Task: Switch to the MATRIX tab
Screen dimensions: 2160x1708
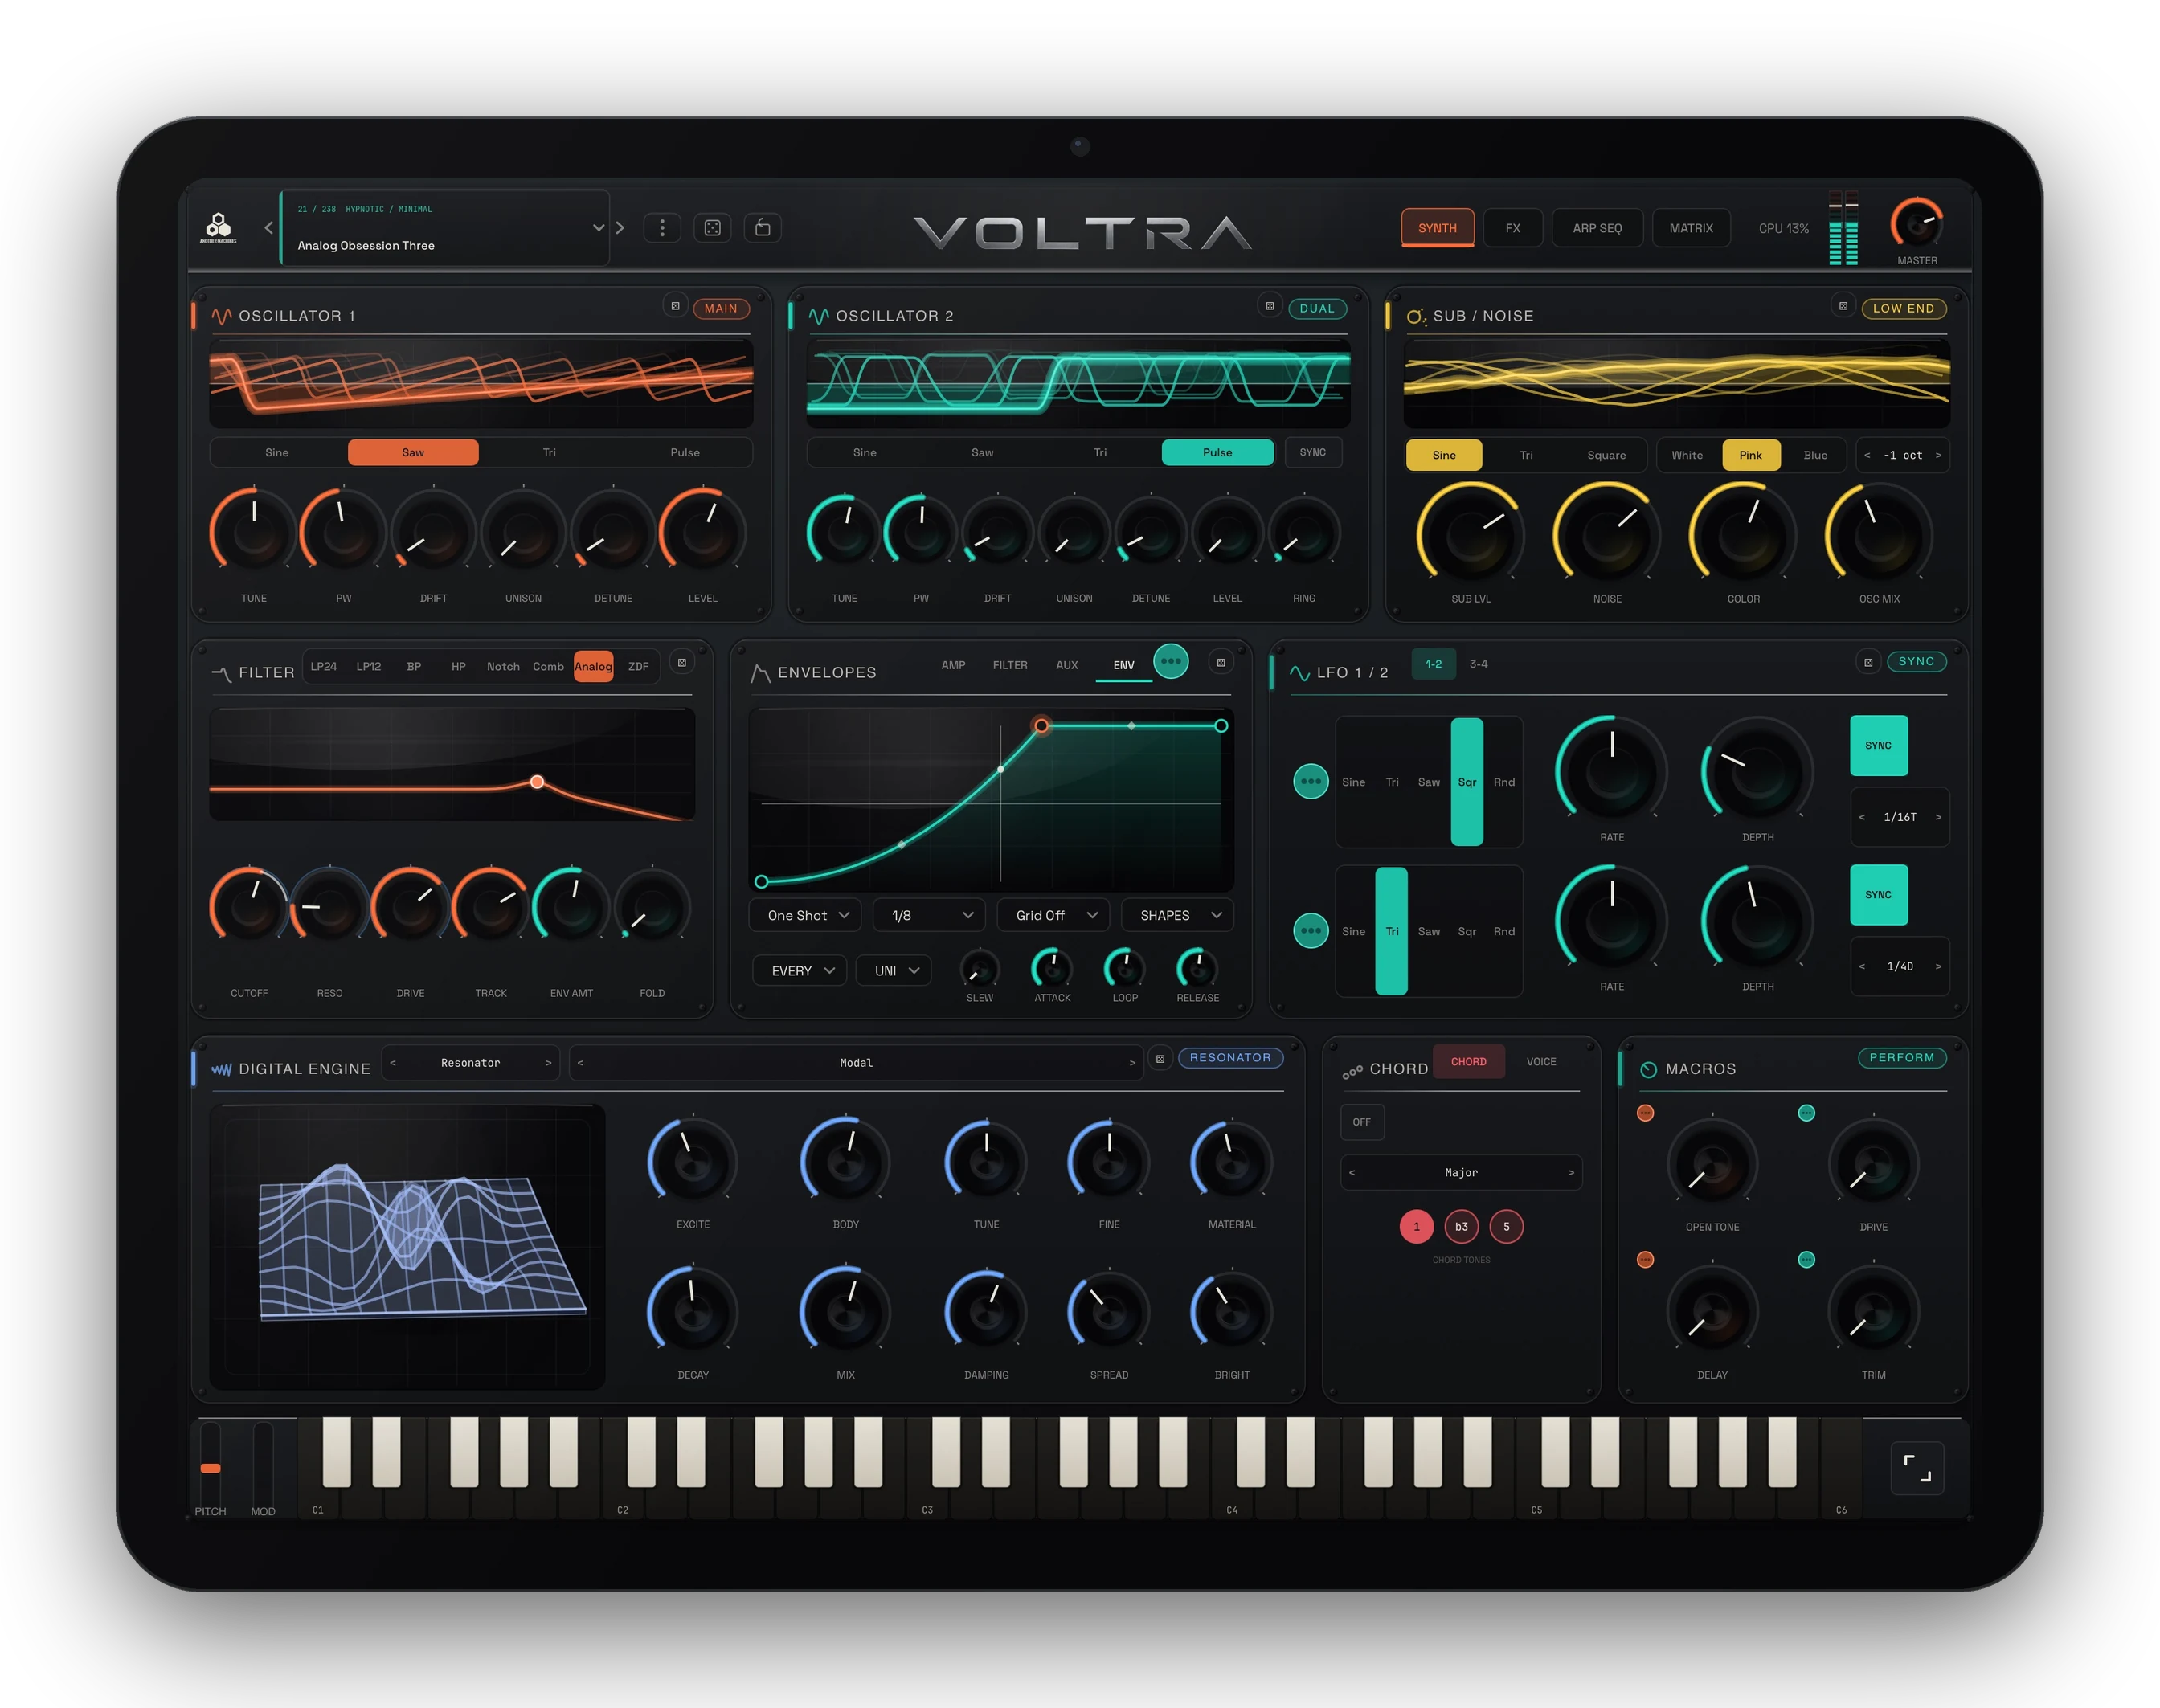Action: [1691, 228]
